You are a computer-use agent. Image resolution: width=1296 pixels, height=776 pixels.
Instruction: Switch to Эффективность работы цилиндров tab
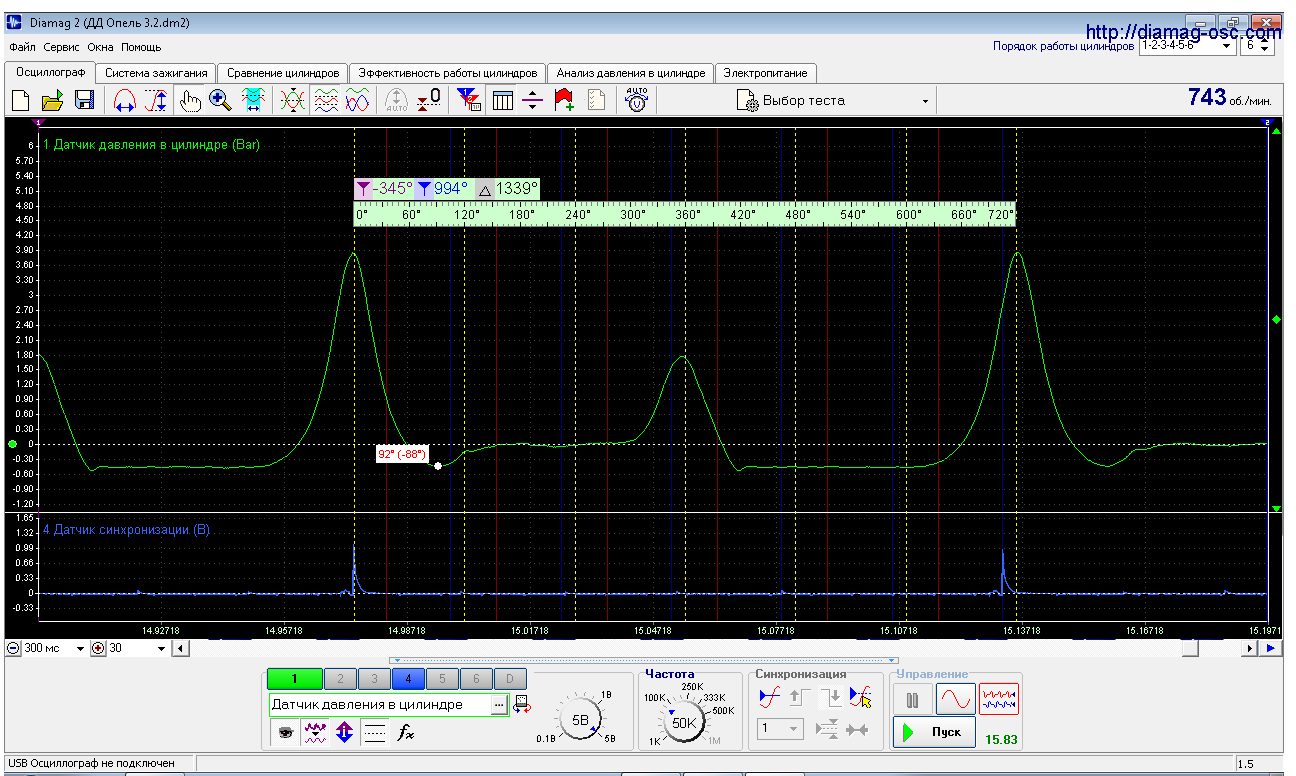click(448, 73)
